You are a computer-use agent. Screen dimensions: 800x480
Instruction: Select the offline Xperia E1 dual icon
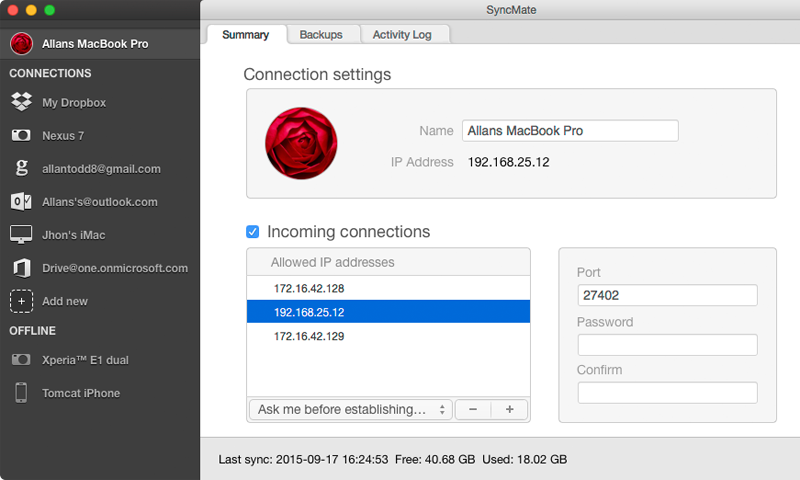[21, 360]
